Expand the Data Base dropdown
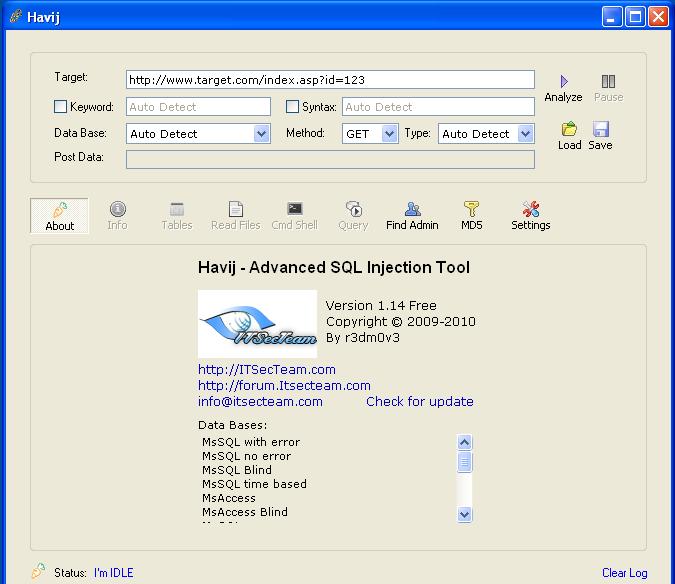Image resolution: width=675 pixels, height=584 pixels. pyautogui.click(x=261, y=134)
